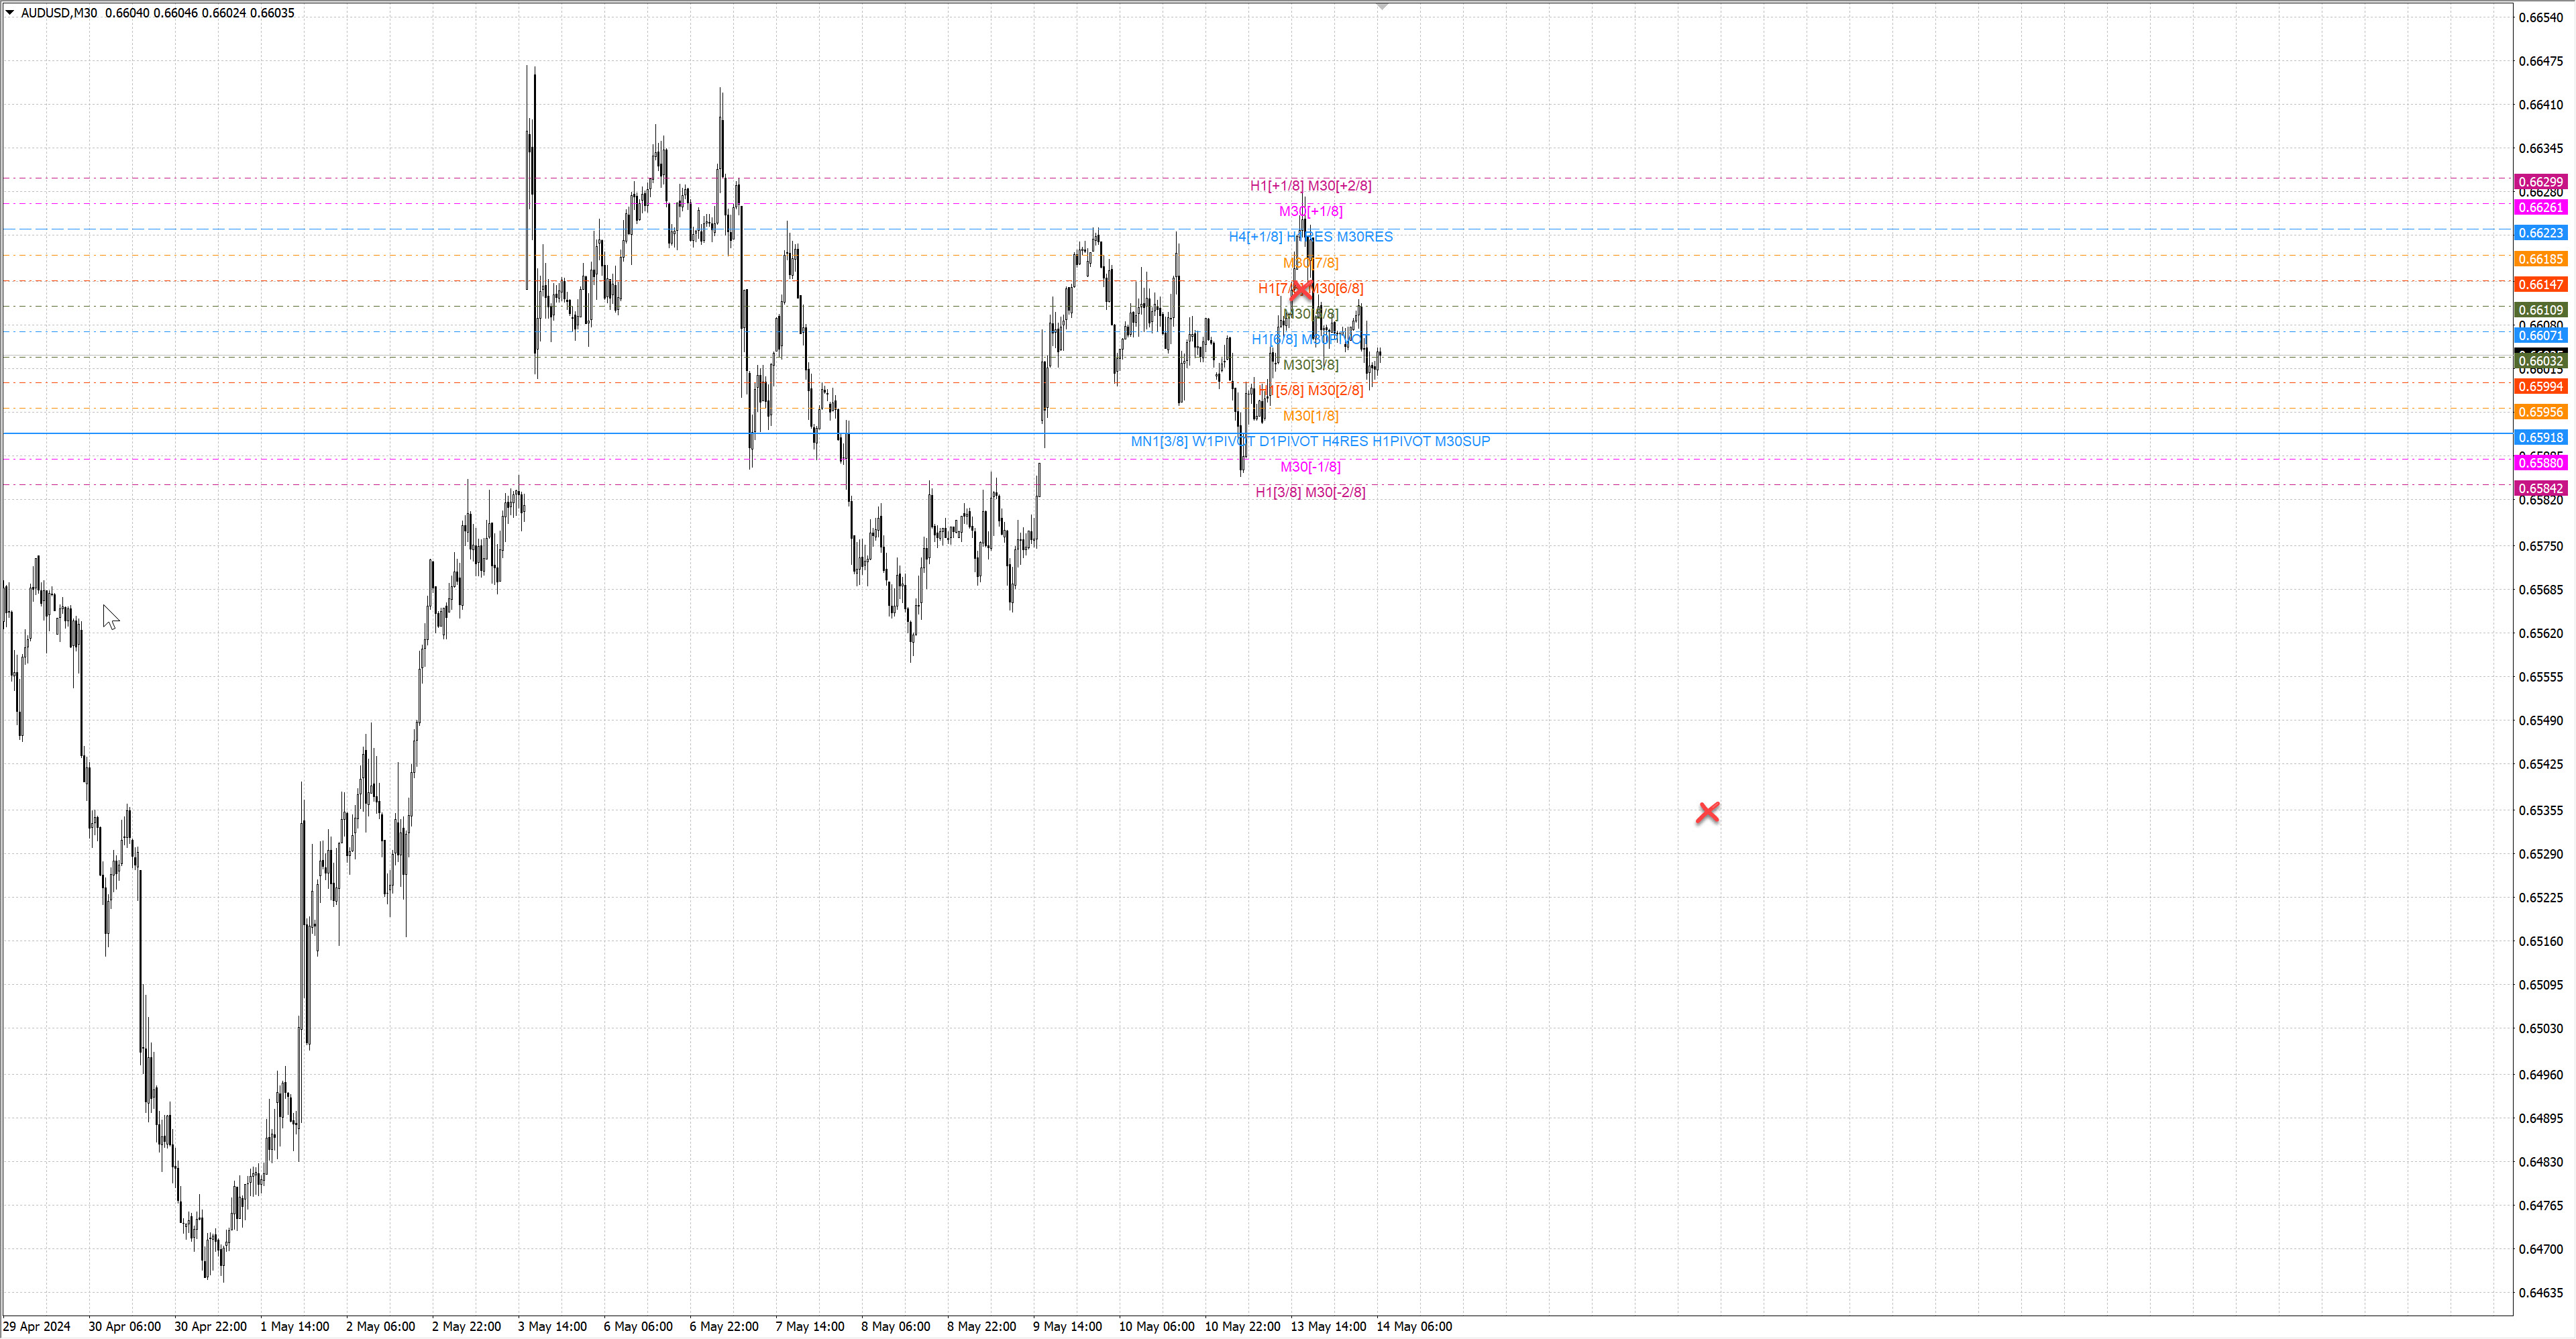This screenshot has width=2576, height=1339.
Task: Click the H4[+1/8] H1RES M30RES level label
Action: pos(1310,237)
